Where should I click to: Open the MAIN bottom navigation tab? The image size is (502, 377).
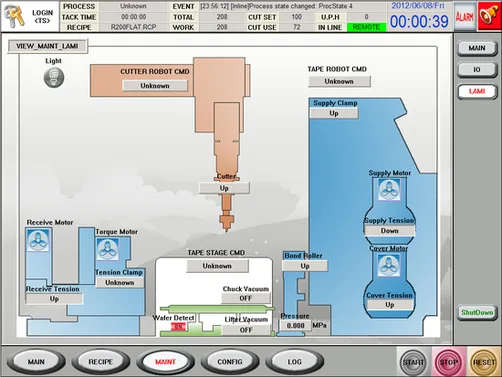[36, 362]
